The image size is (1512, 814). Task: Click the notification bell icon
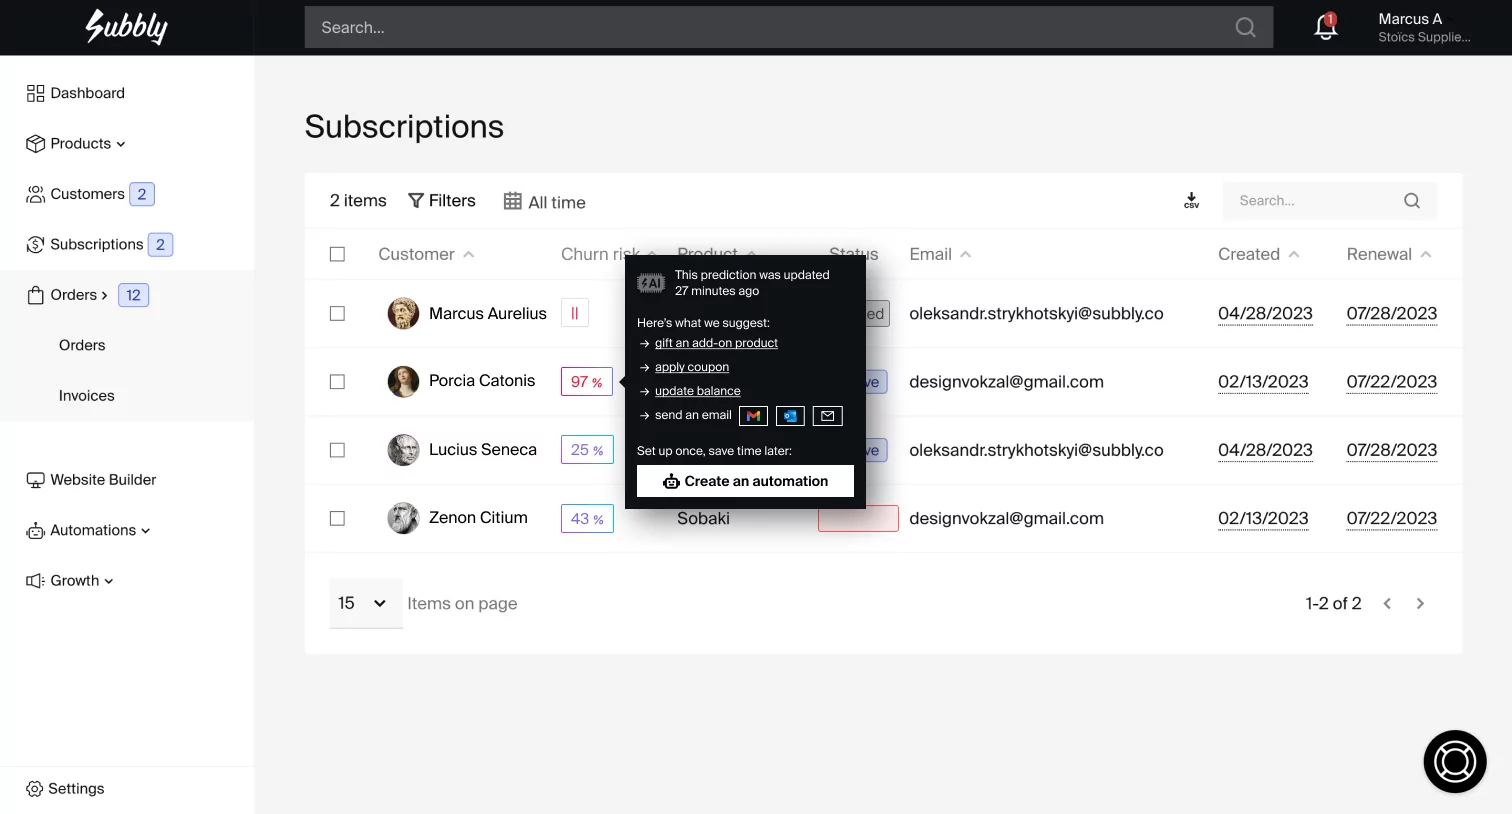tap(1325, 27)
